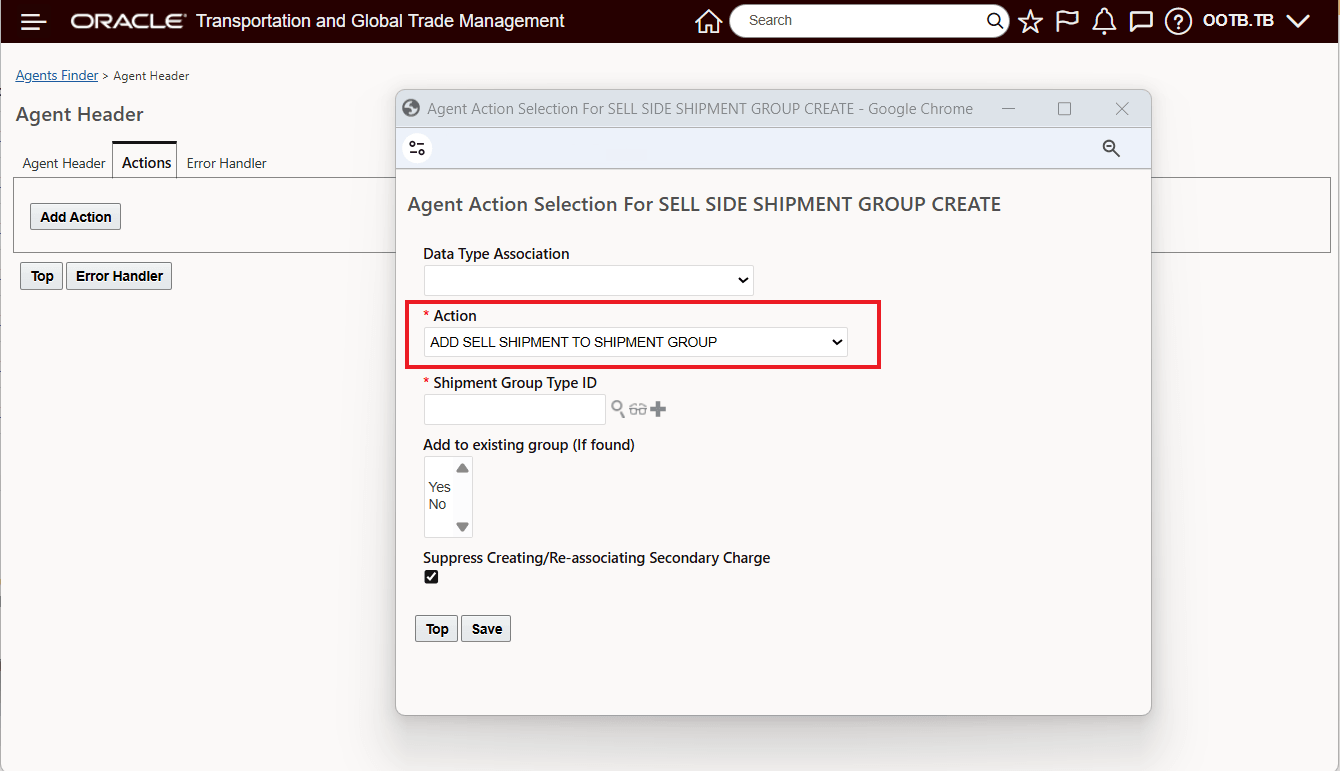The width and height of the screenshot is (1340, 771).
Task: Select No in Add to existing group list
Action: [436, 504]
